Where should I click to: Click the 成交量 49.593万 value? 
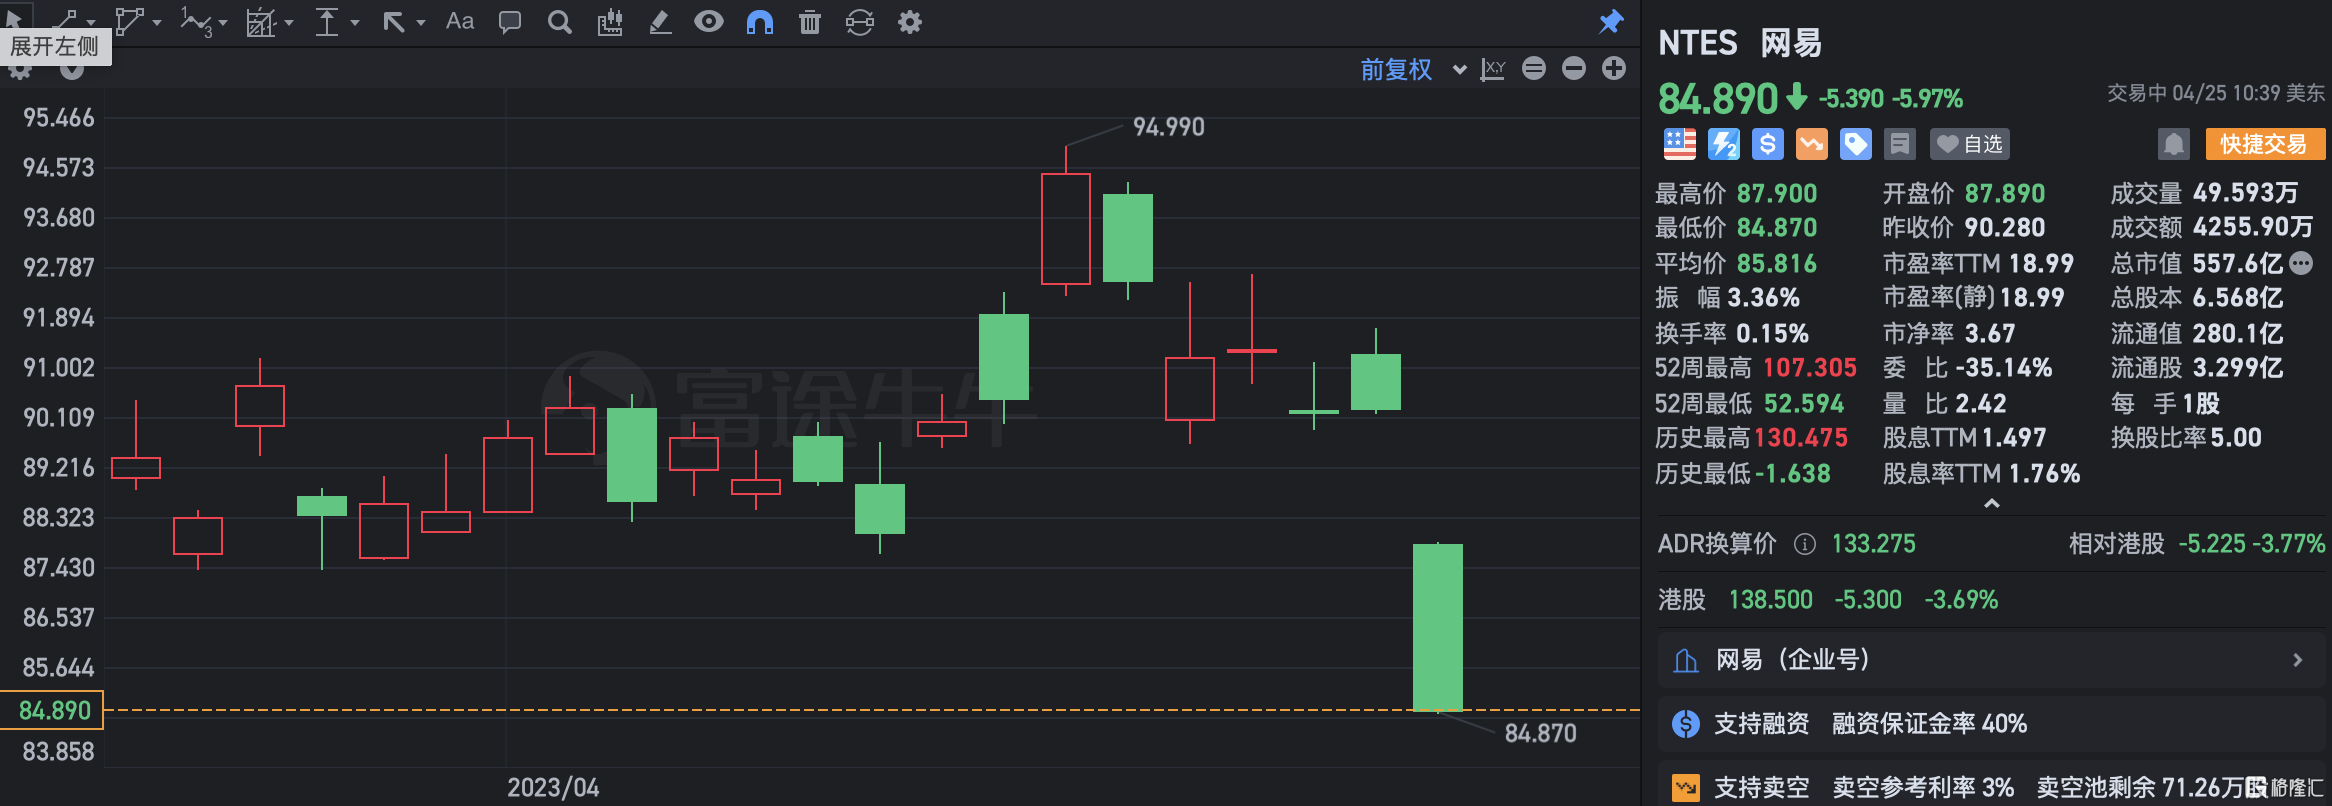pyautogui.click(x=2245, y=193)
